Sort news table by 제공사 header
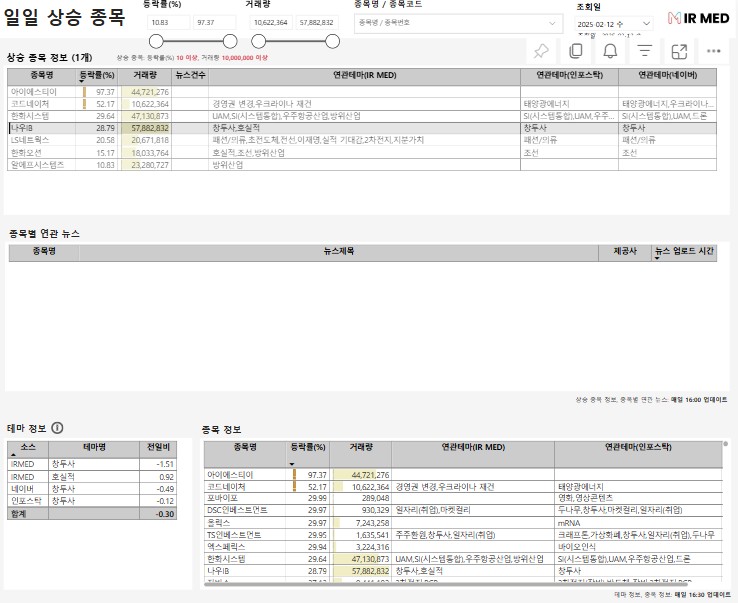The width and height of the screenshot is (738, 603). (625, 252)
